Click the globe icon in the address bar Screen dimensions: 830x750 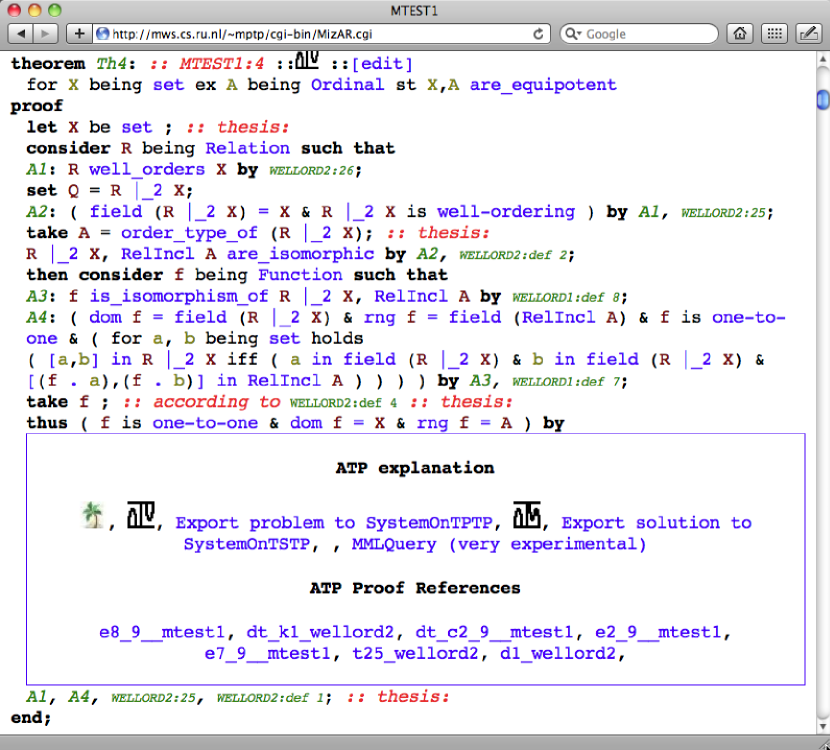(103, 34)
